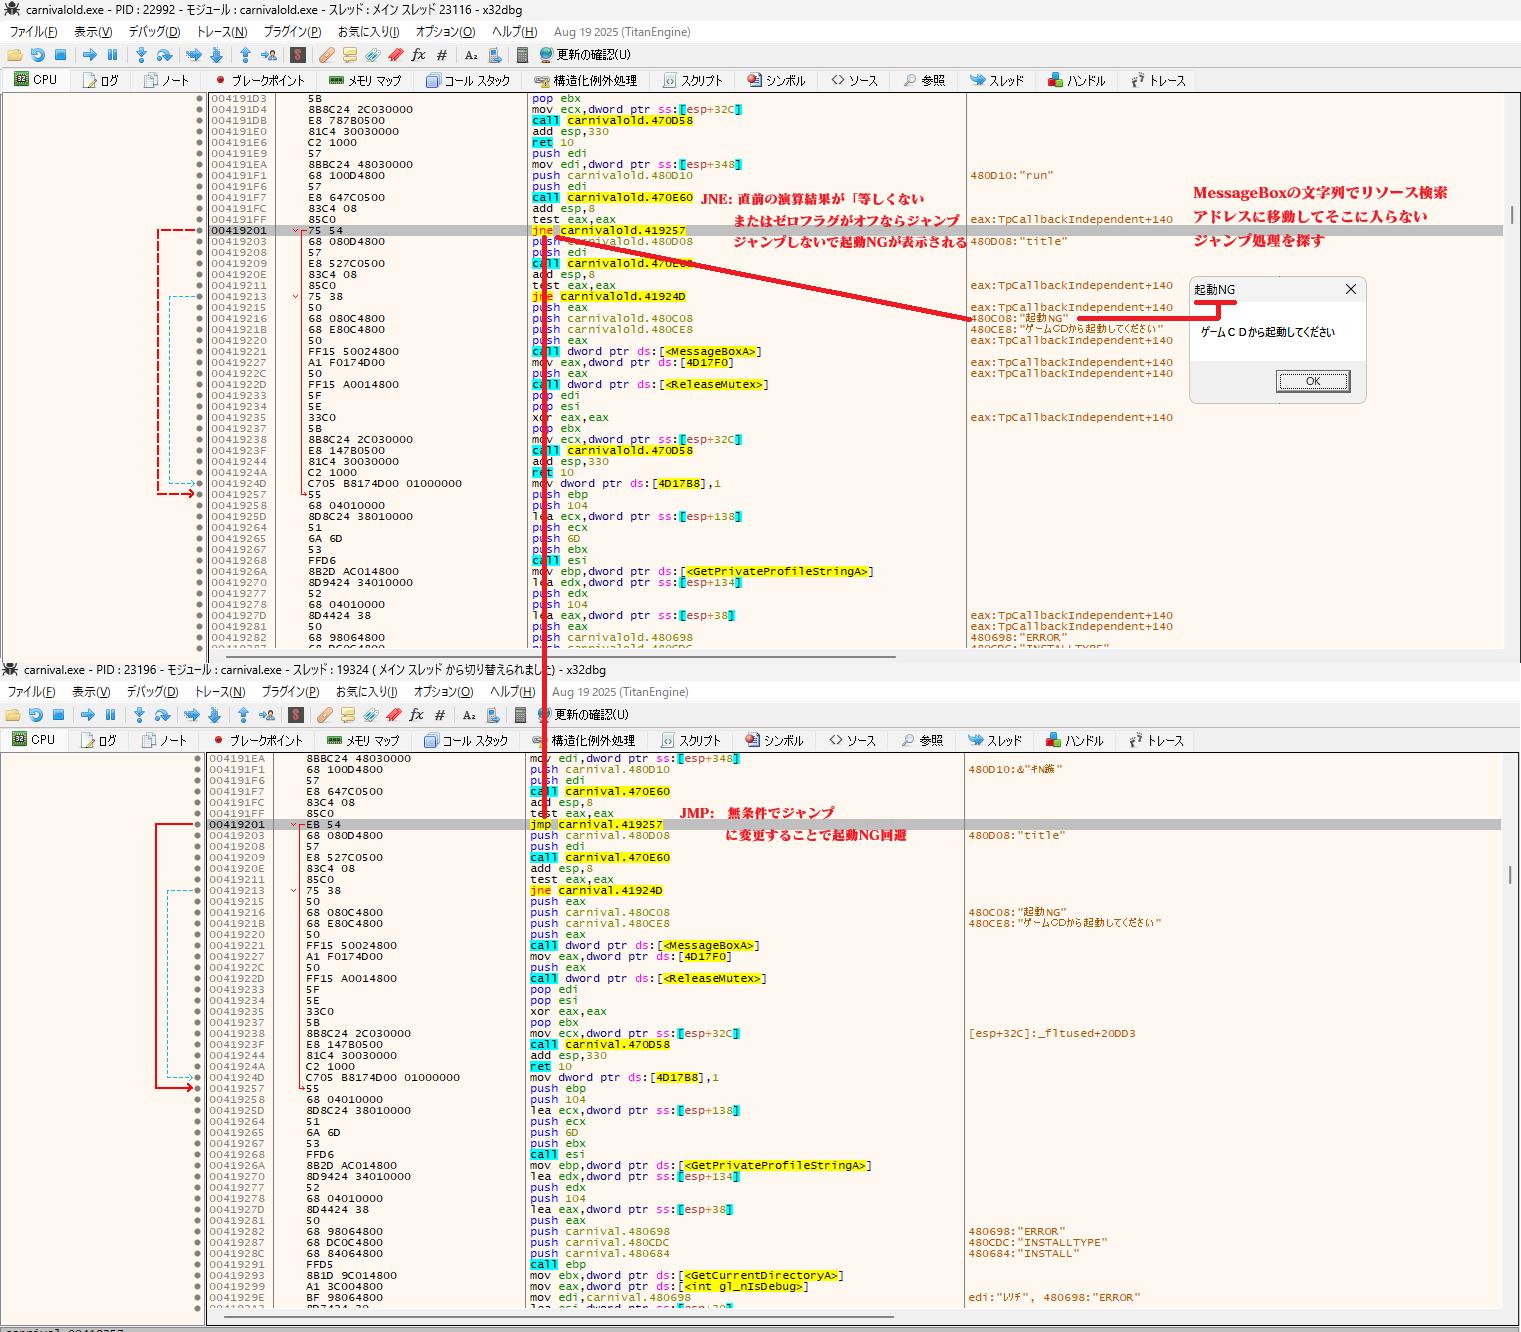Switch to トレース tab in carnival.exe window
This screenshot has width=1521, height=1332.
click(1157, 740)
